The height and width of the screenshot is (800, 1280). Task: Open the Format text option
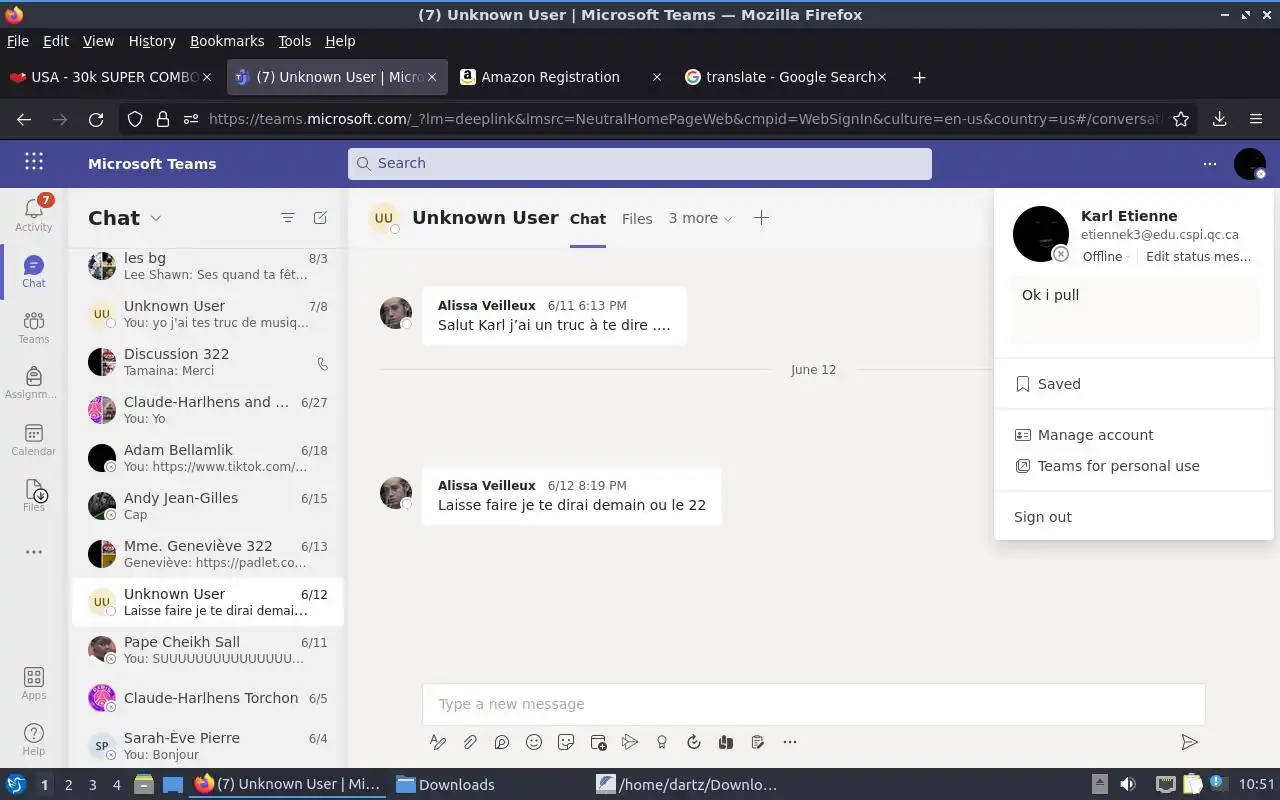[438, 742]
